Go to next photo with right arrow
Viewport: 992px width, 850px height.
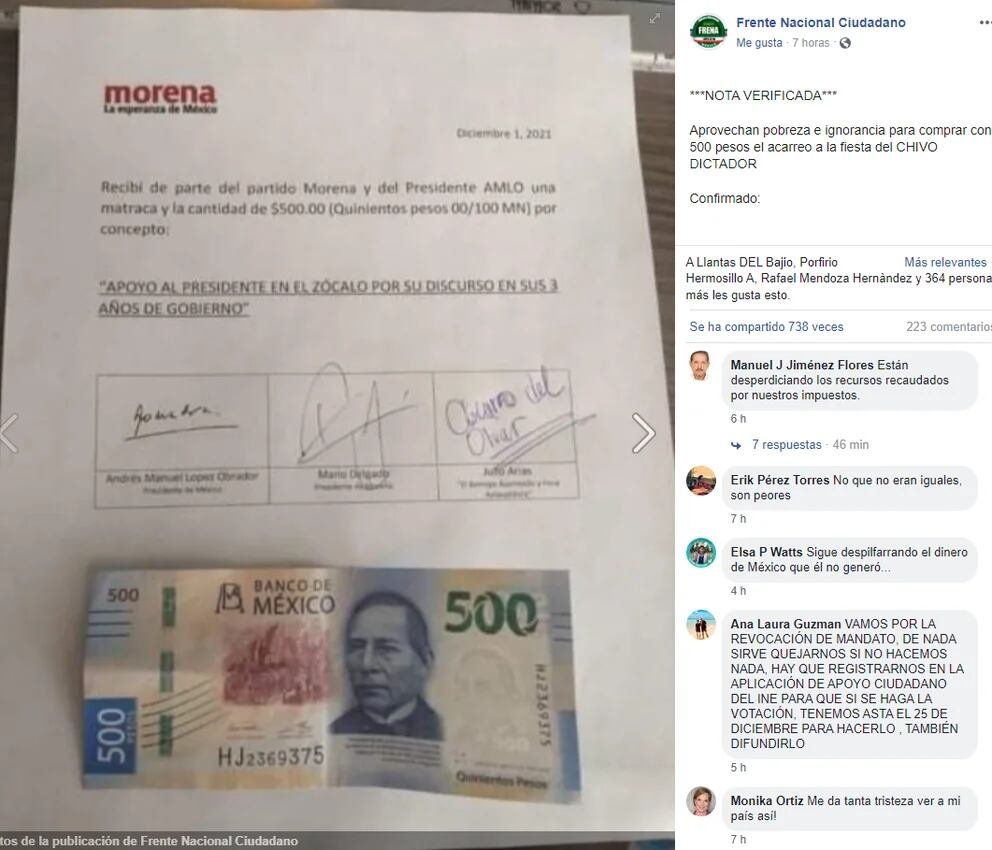pos(643,433)
